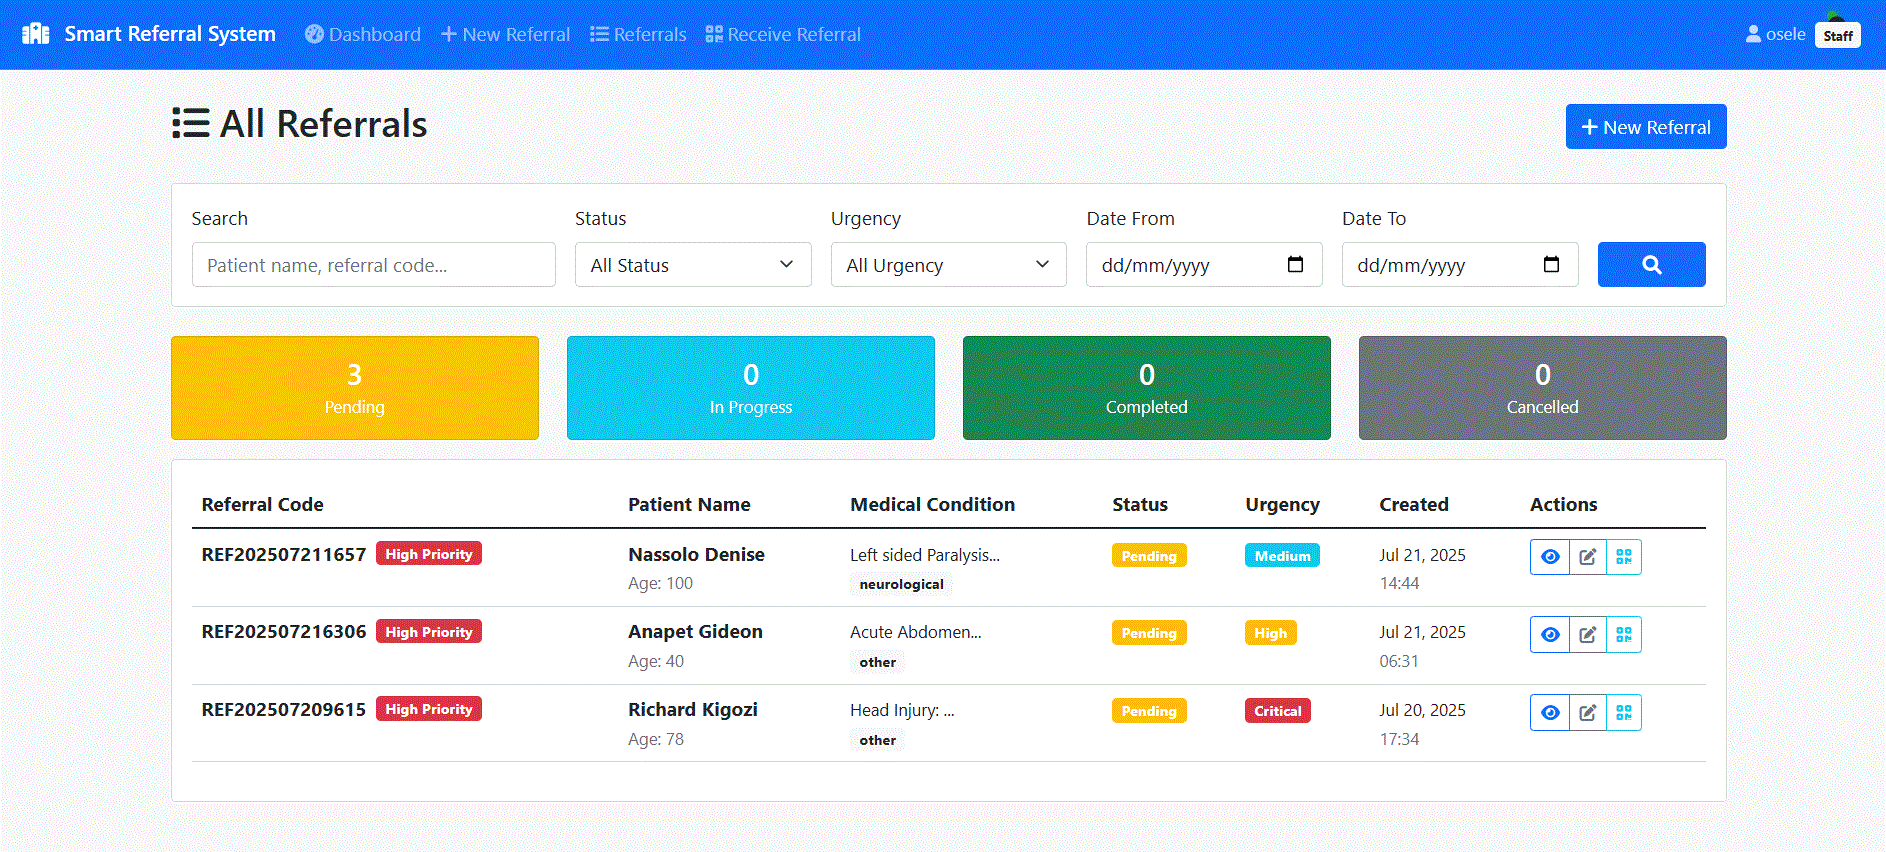The width and height of the screenshot is (1886, 852).
Task: Click the Date To input field
Action: point(1460,265)
